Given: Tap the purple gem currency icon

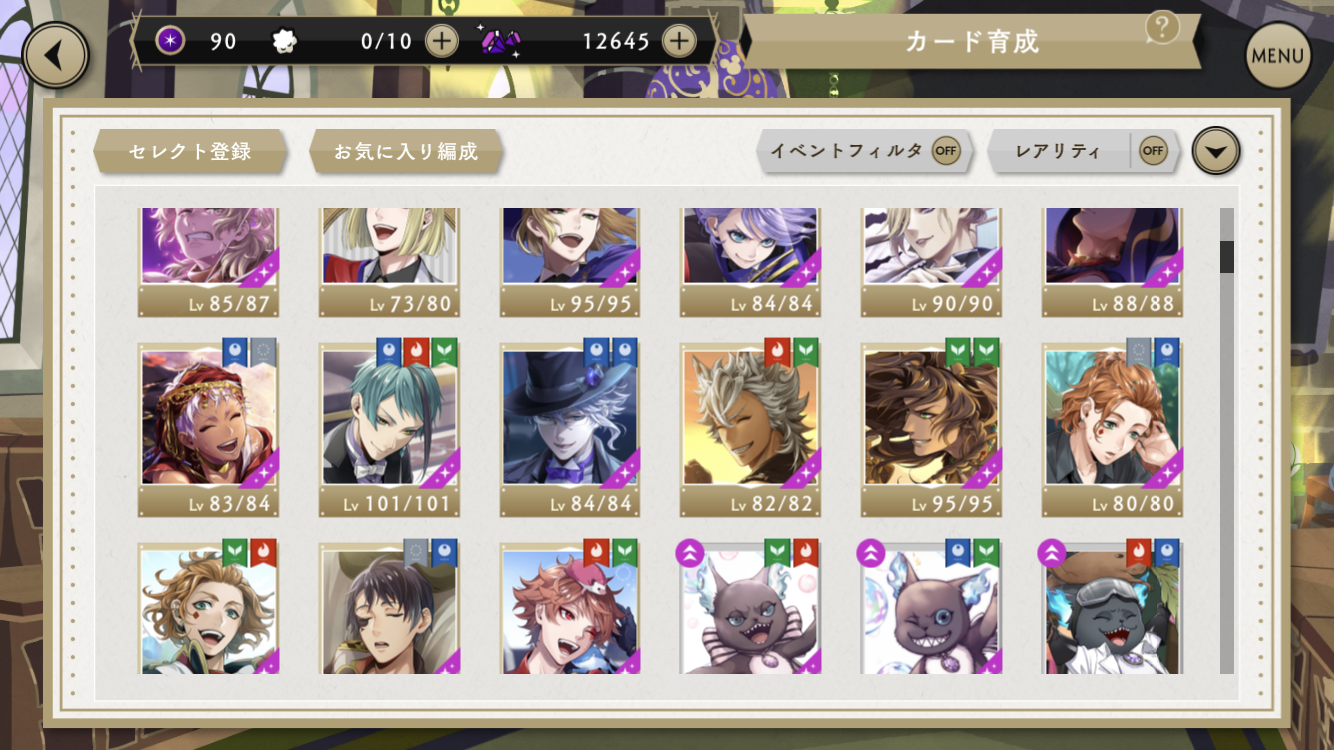Looking at the screenshot, I should (x=497, y=41).
